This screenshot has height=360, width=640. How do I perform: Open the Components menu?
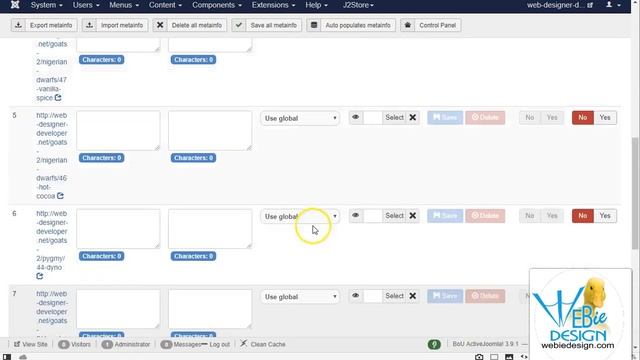coord(217,5)
